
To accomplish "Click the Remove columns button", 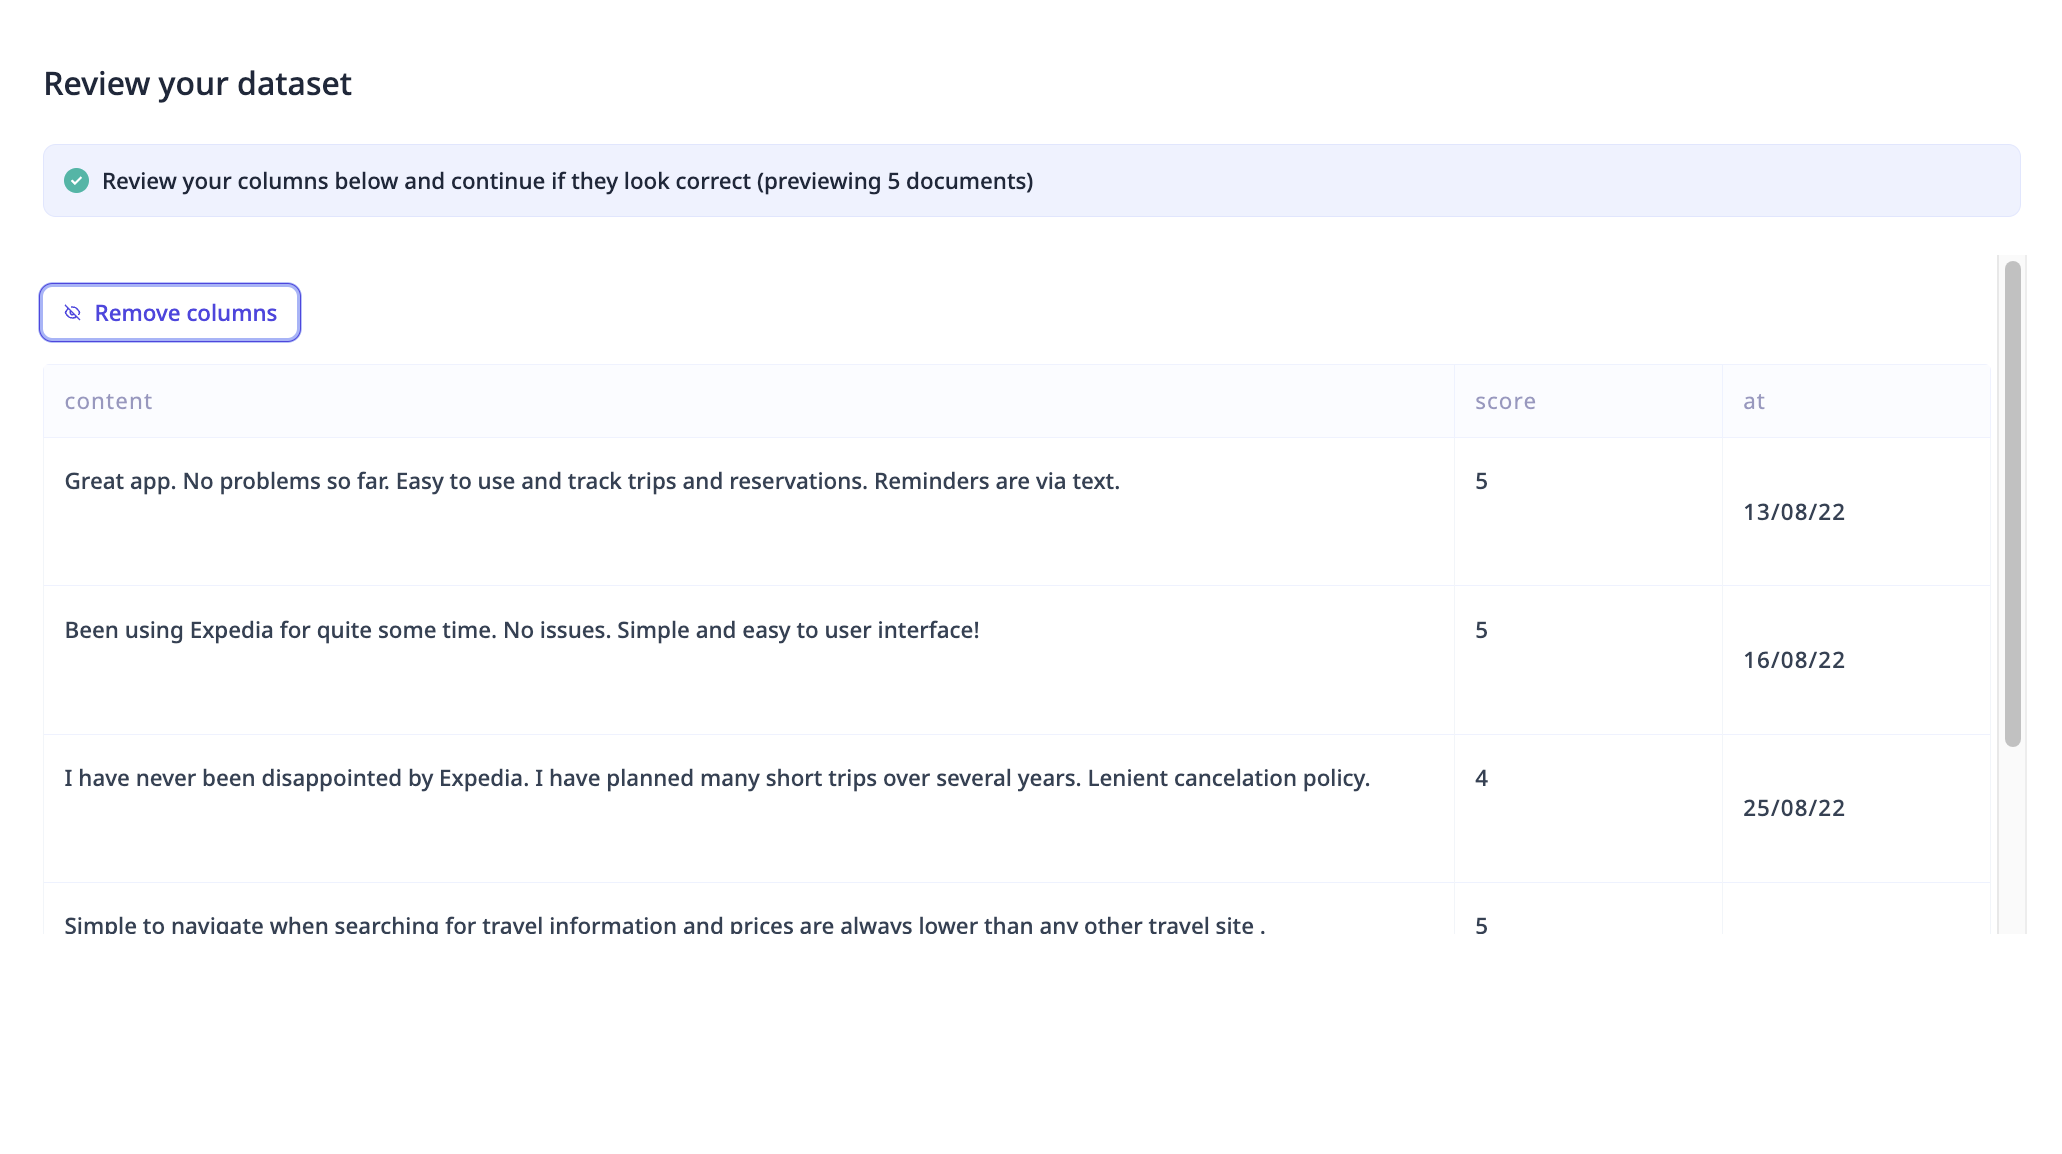I will pos(170,313).
